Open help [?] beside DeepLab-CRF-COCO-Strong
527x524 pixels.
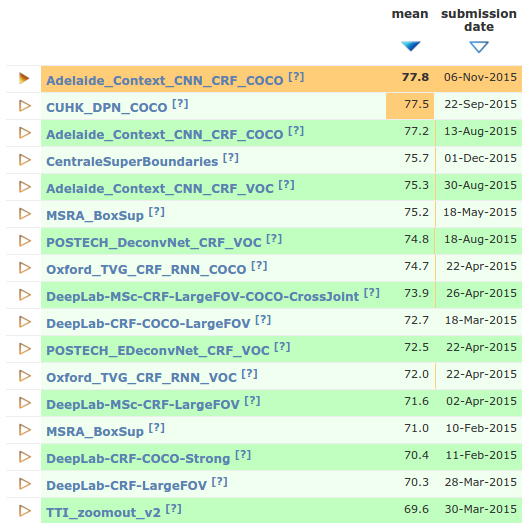243,455
